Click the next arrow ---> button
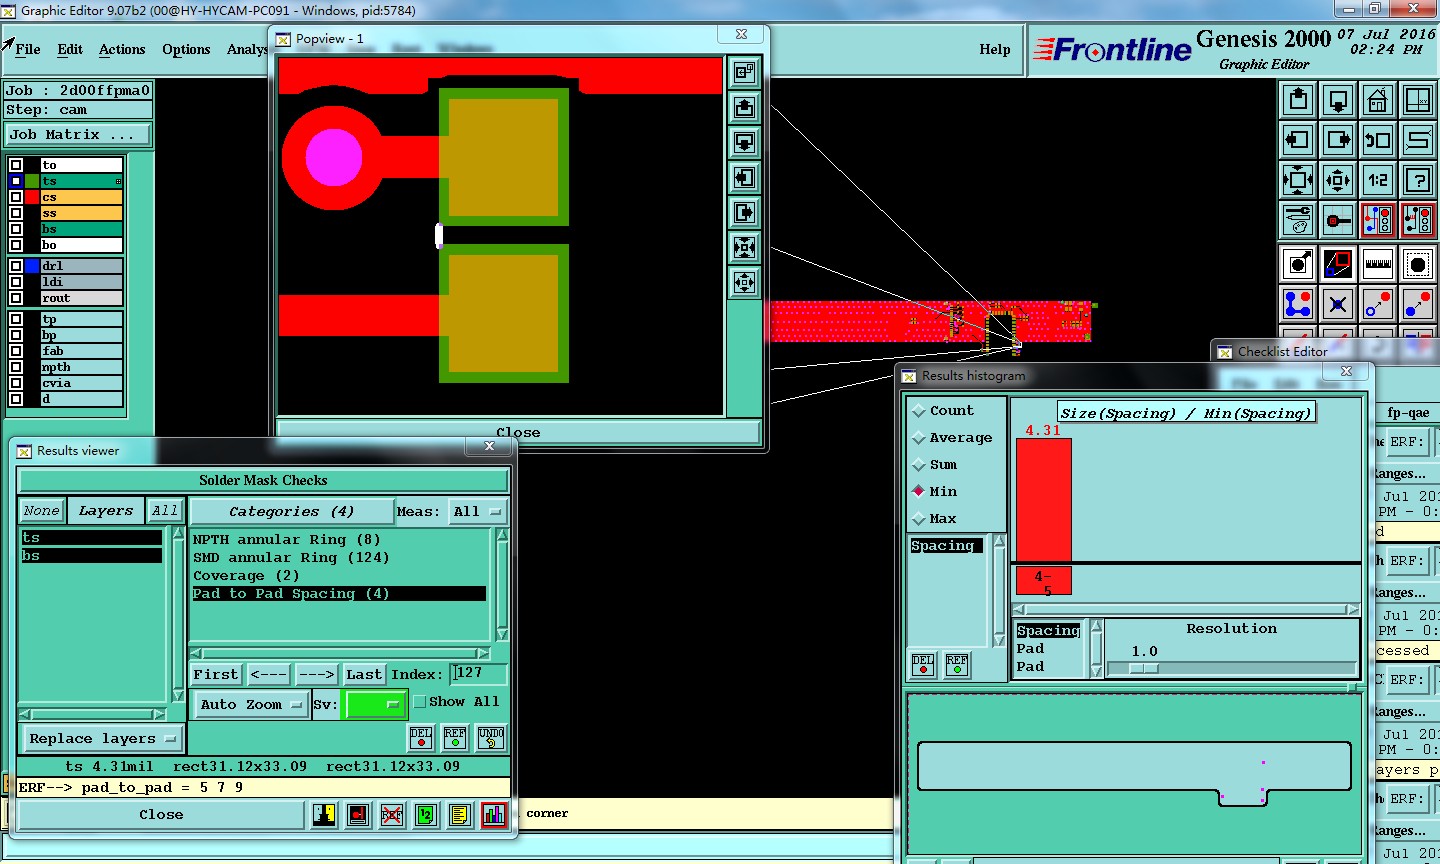The height and width of the screenshot is (864, 1440). (x=316, y=675)
